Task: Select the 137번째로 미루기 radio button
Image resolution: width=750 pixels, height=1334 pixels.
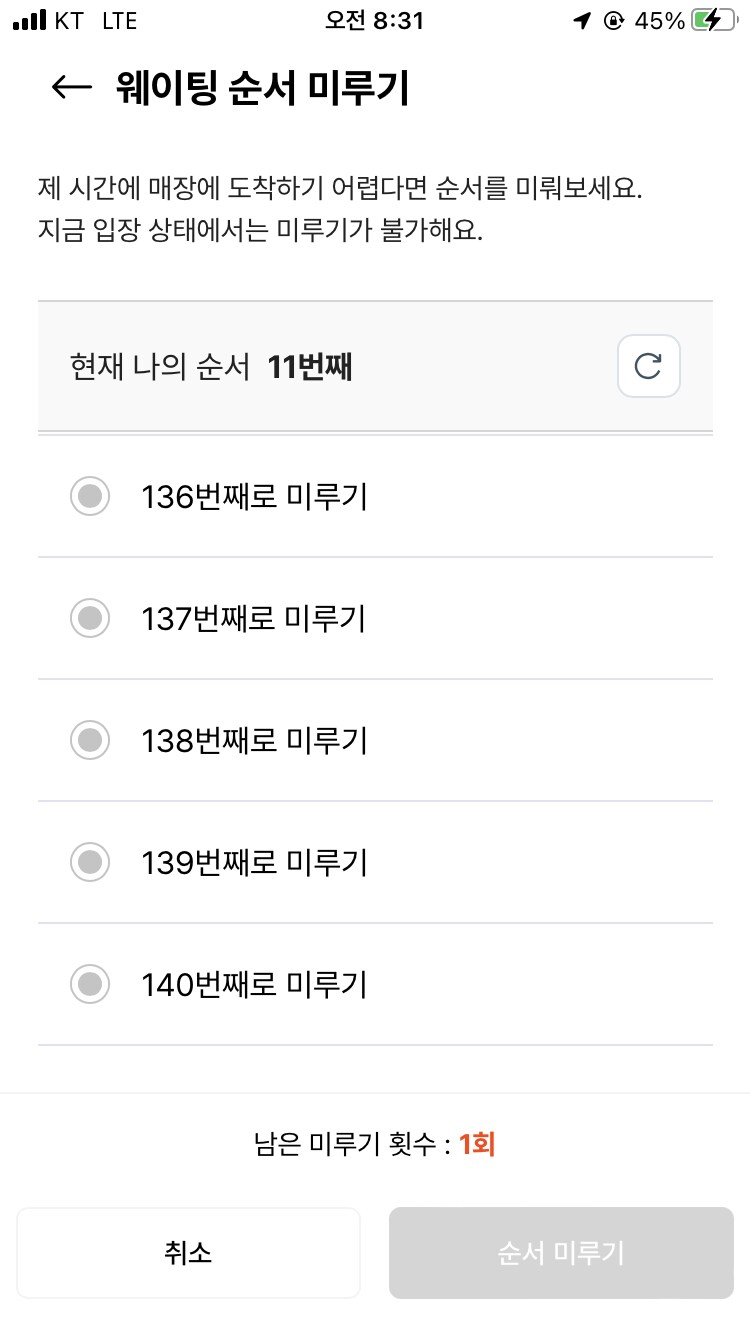Action: (90, 618)
